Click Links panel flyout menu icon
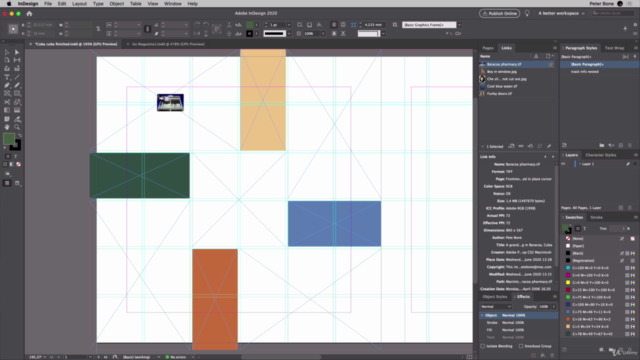This screenshot has width=640, height=360. click(x=555, y=48)
